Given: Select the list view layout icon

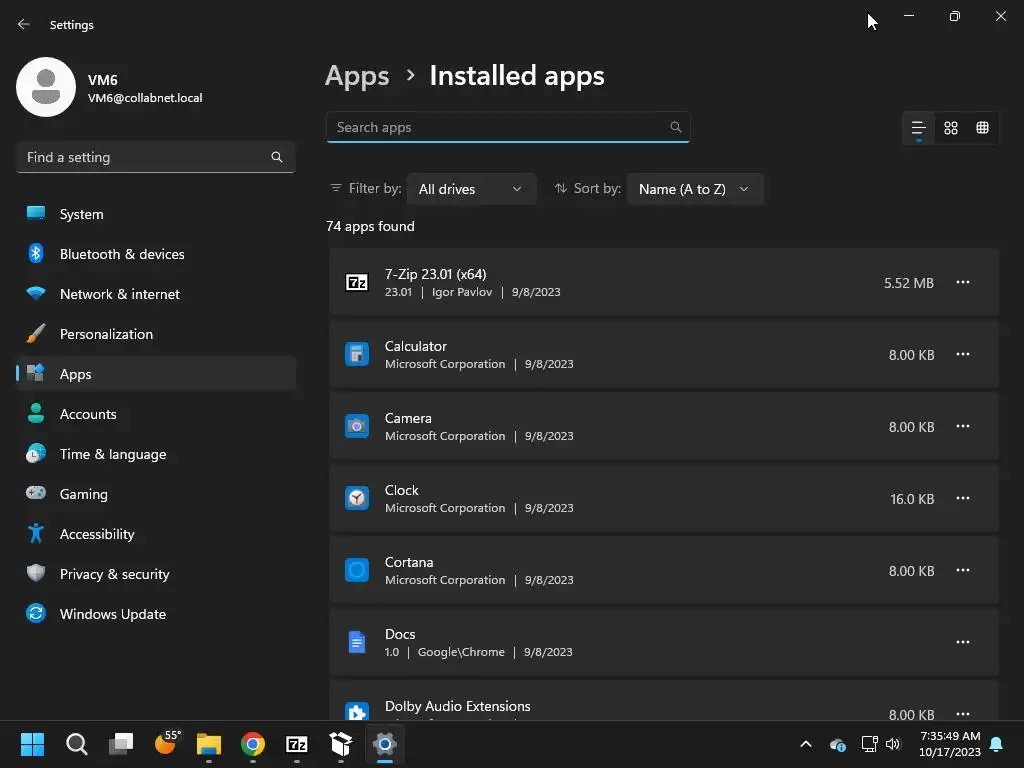Looking at the screenshot, I should 918,128.
